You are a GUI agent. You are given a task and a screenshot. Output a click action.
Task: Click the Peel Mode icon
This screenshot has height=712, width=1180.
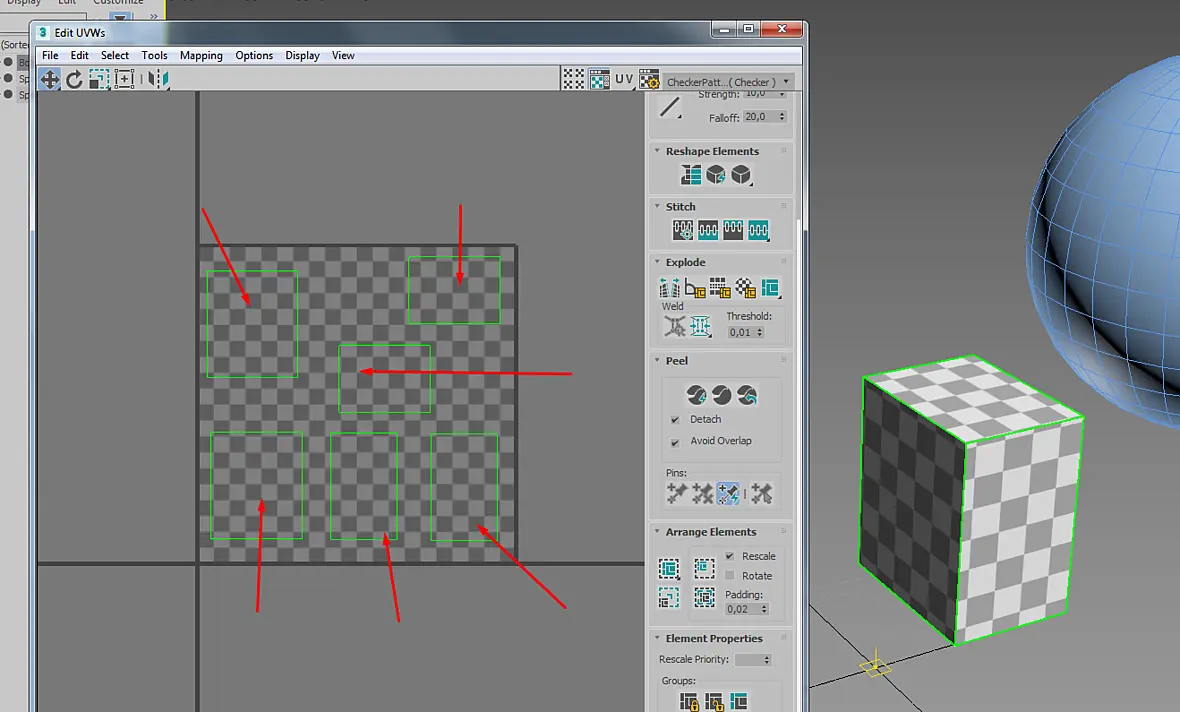tap(722, 394)
